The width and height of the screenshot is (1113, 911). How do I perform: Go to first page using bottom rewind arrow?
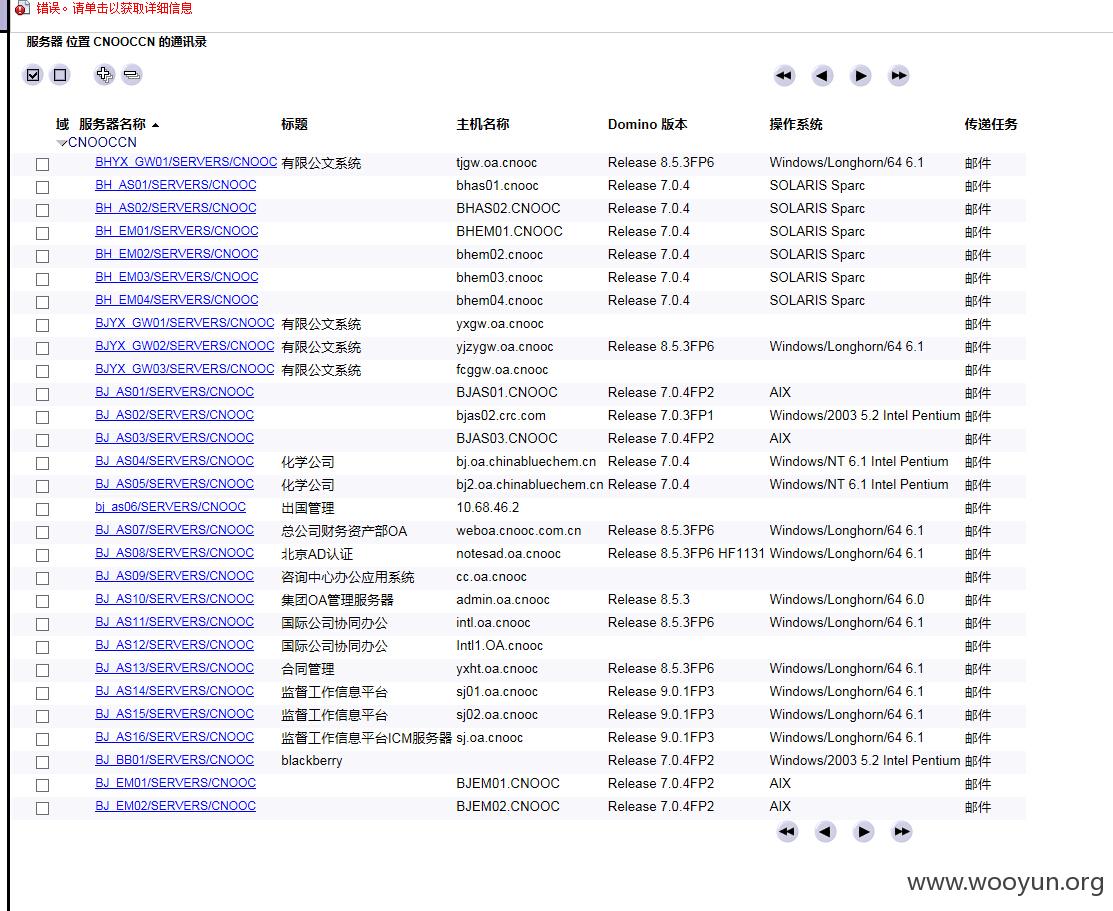point(787,831)
